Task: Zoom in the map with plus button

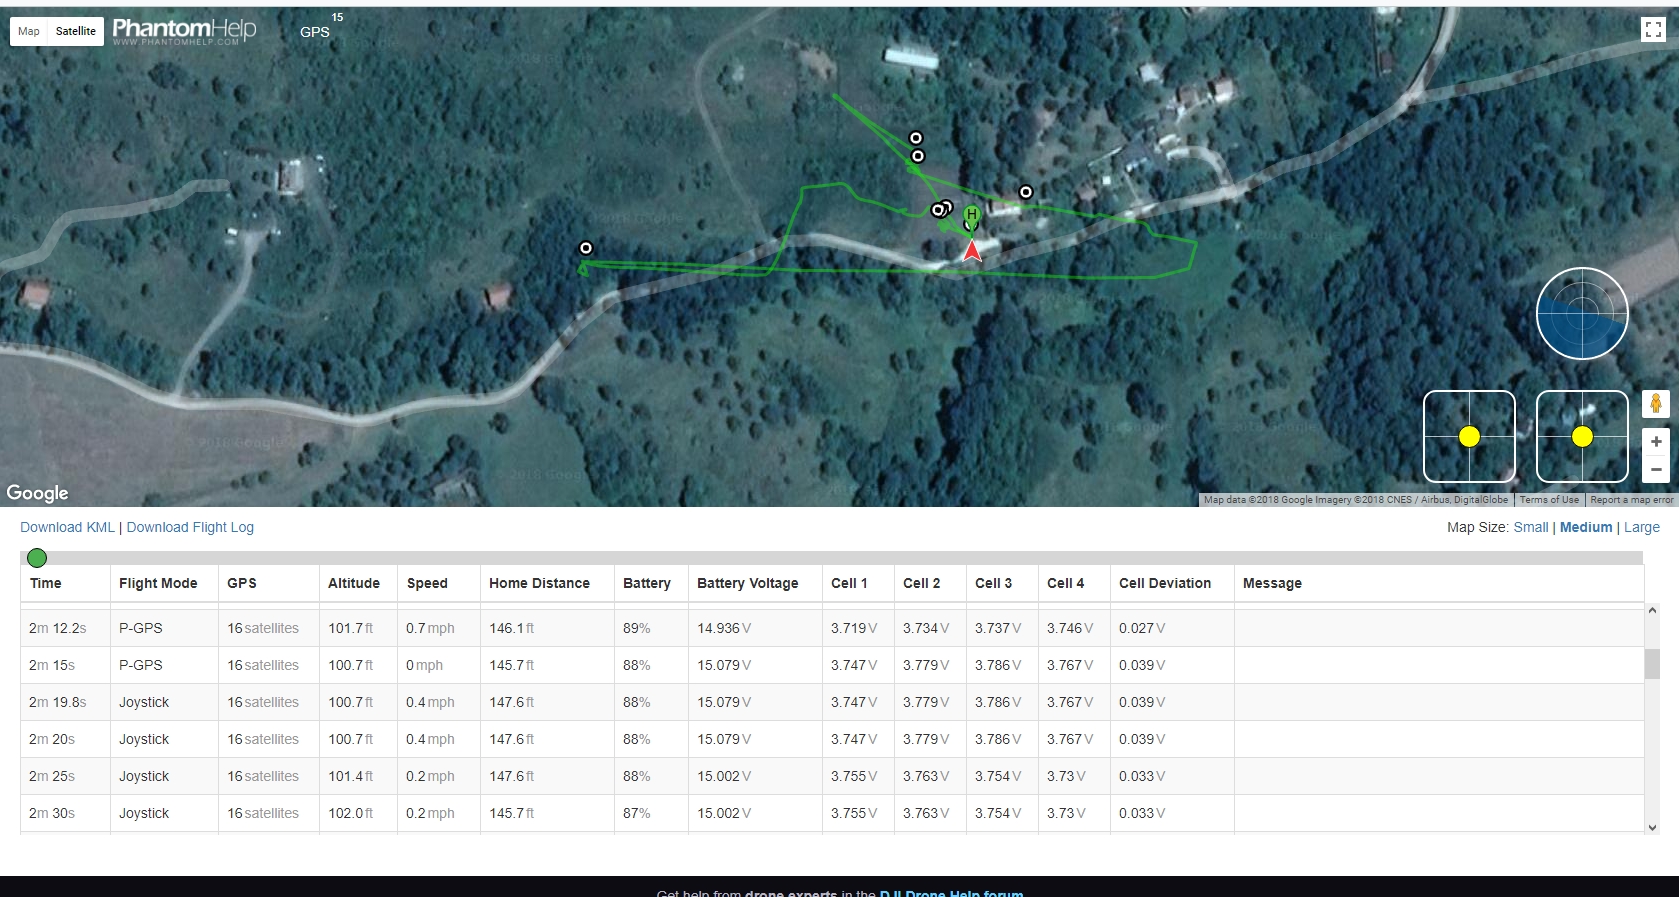Action: [1656, 441]
